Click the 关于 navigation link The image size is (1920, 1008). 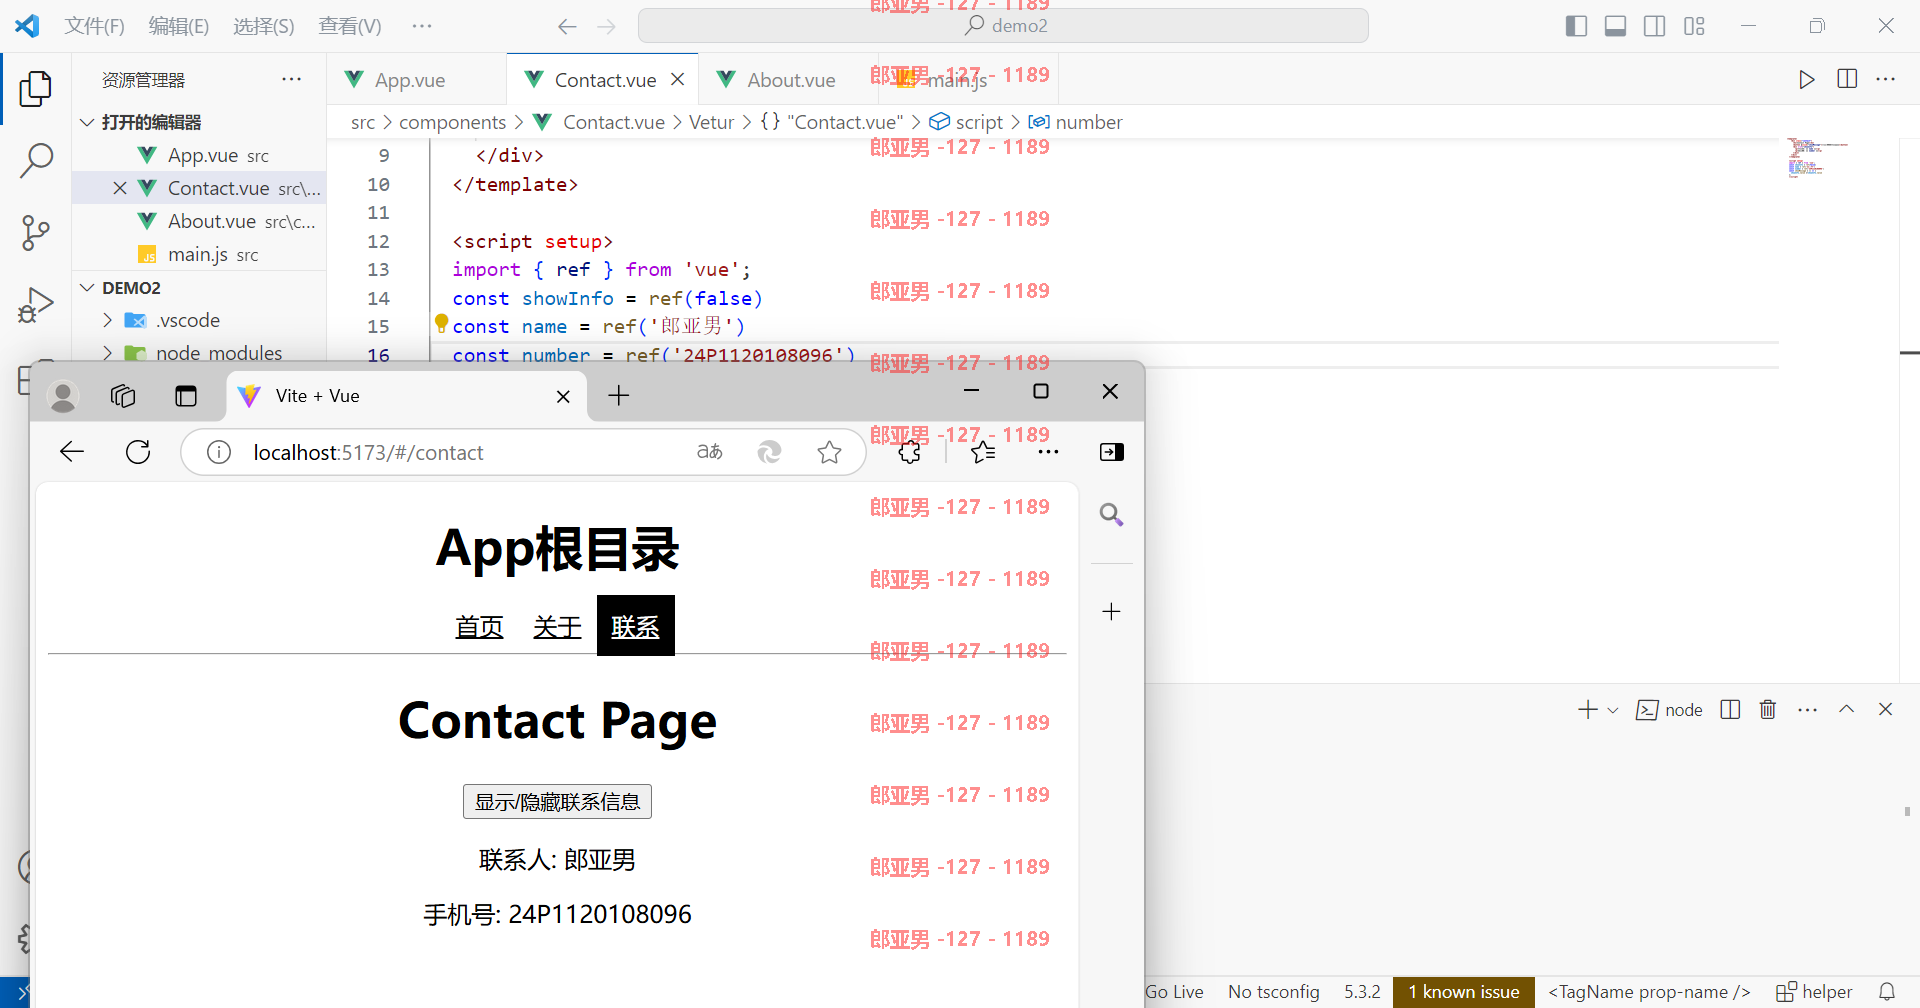point(557,627)
